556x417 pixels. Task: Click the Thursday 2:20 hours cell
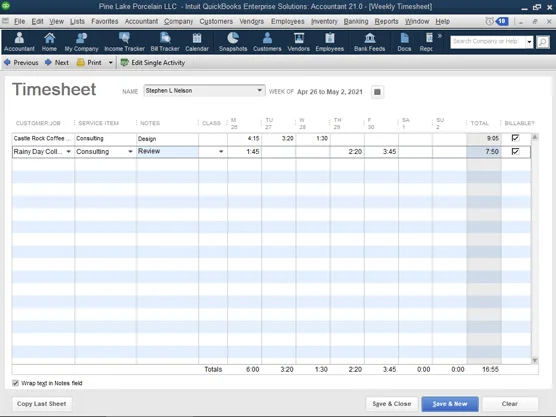pyautogui.click(x=347, y=152)
